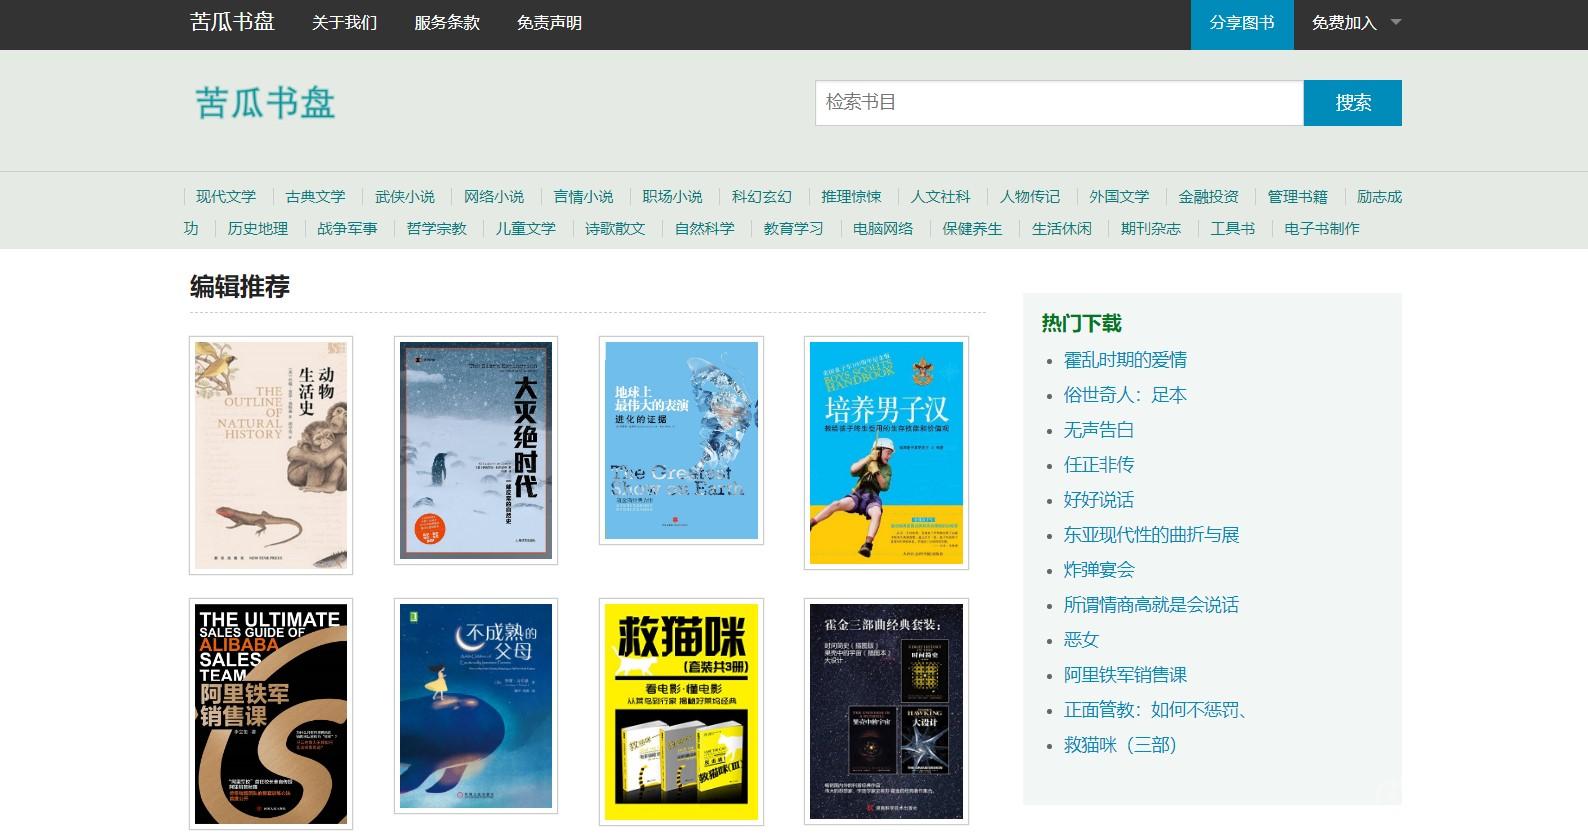Open 霍乱时期的爱情 in hot downloads

coord(1125,360)
